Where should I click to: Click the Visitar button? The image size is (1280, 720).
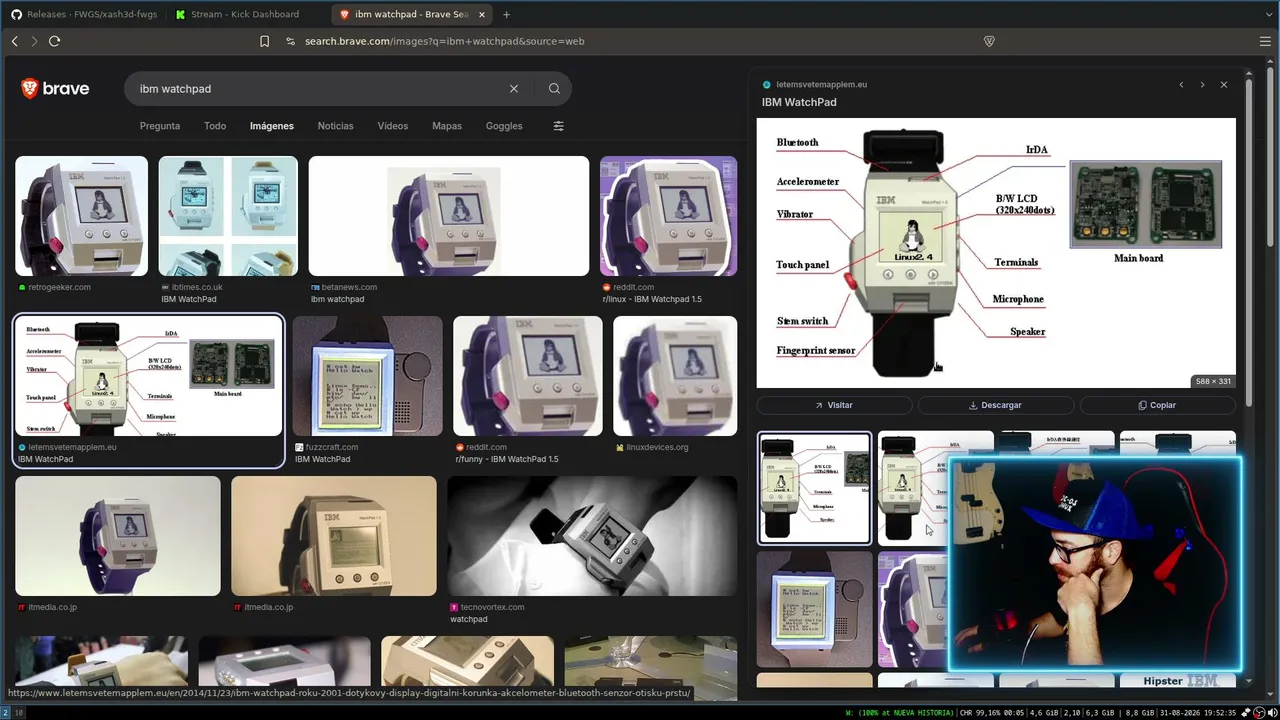[x=834, y=405]
